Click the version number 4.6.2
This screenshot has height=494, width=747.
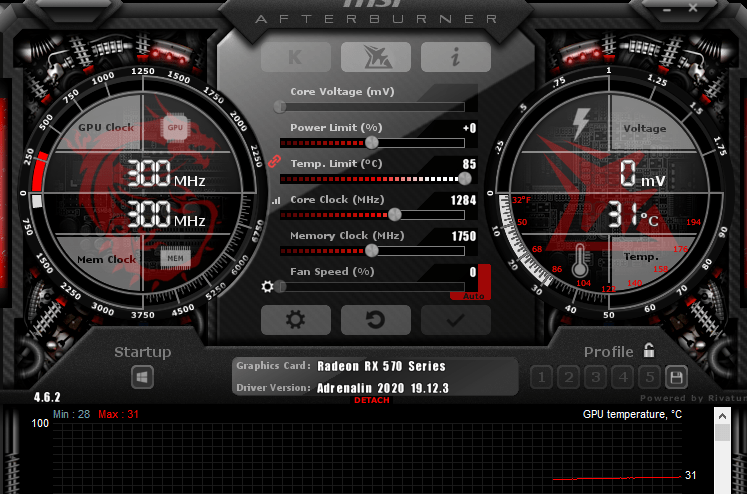[x=47, y=397]
